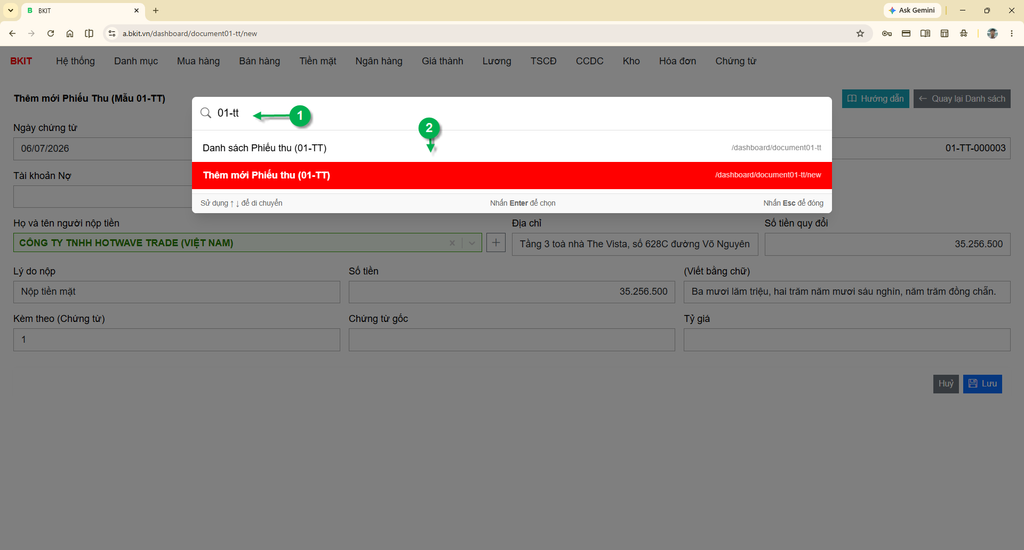The width and height of the screenshot is (1024, 550).
Task: Click into the 01-tt search field
Action: coord(512,113)
